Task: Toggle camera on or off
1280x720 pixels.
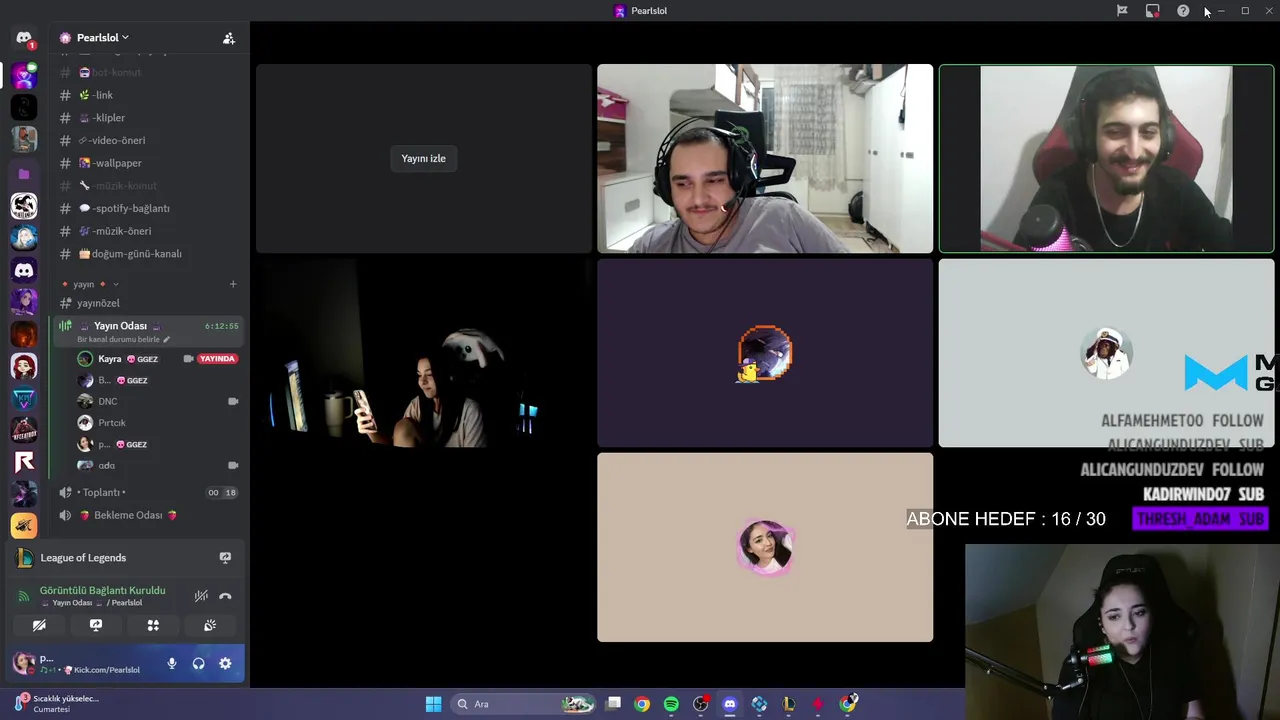Action: point(39,625)
